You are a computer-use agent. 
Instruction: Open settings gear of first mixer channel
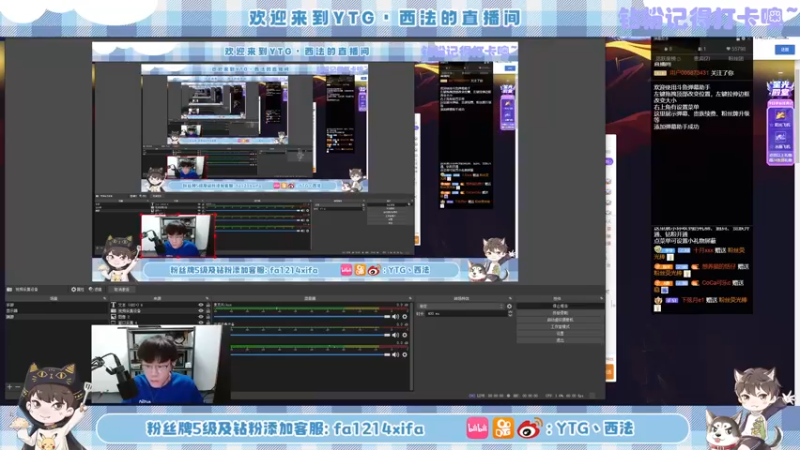[405, 317]
